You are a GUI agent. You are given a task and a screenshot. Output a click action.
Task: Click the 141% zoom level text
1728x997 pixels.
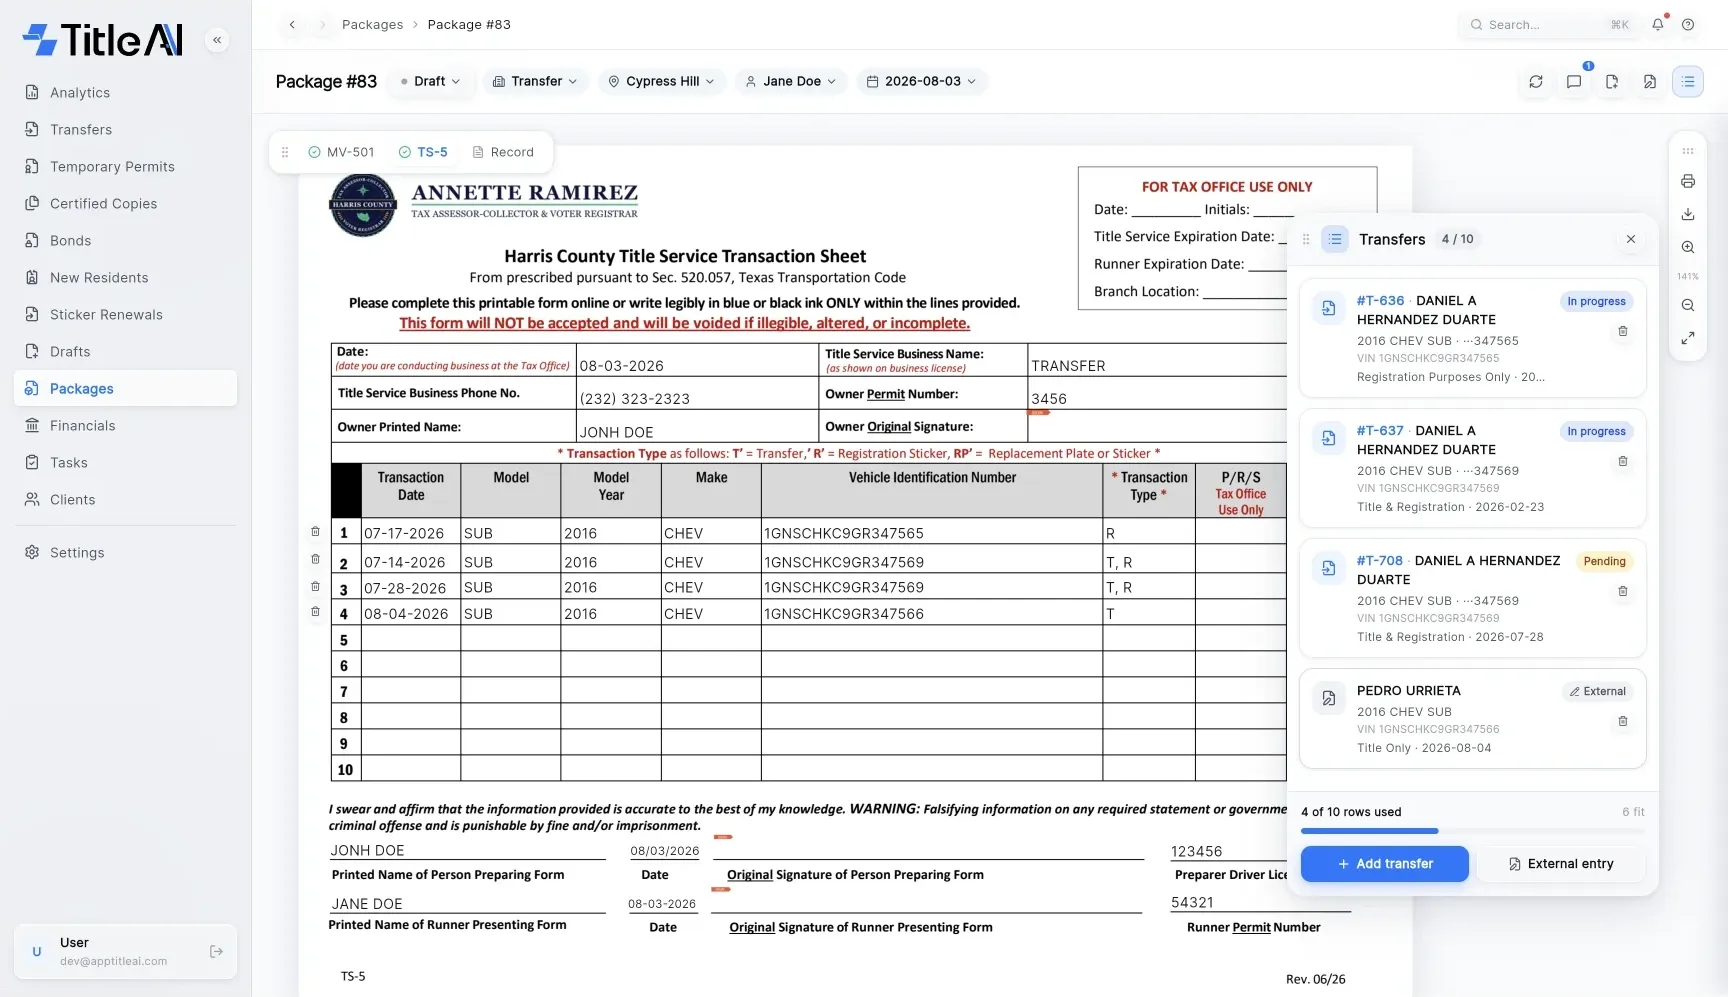point(1688,276)
